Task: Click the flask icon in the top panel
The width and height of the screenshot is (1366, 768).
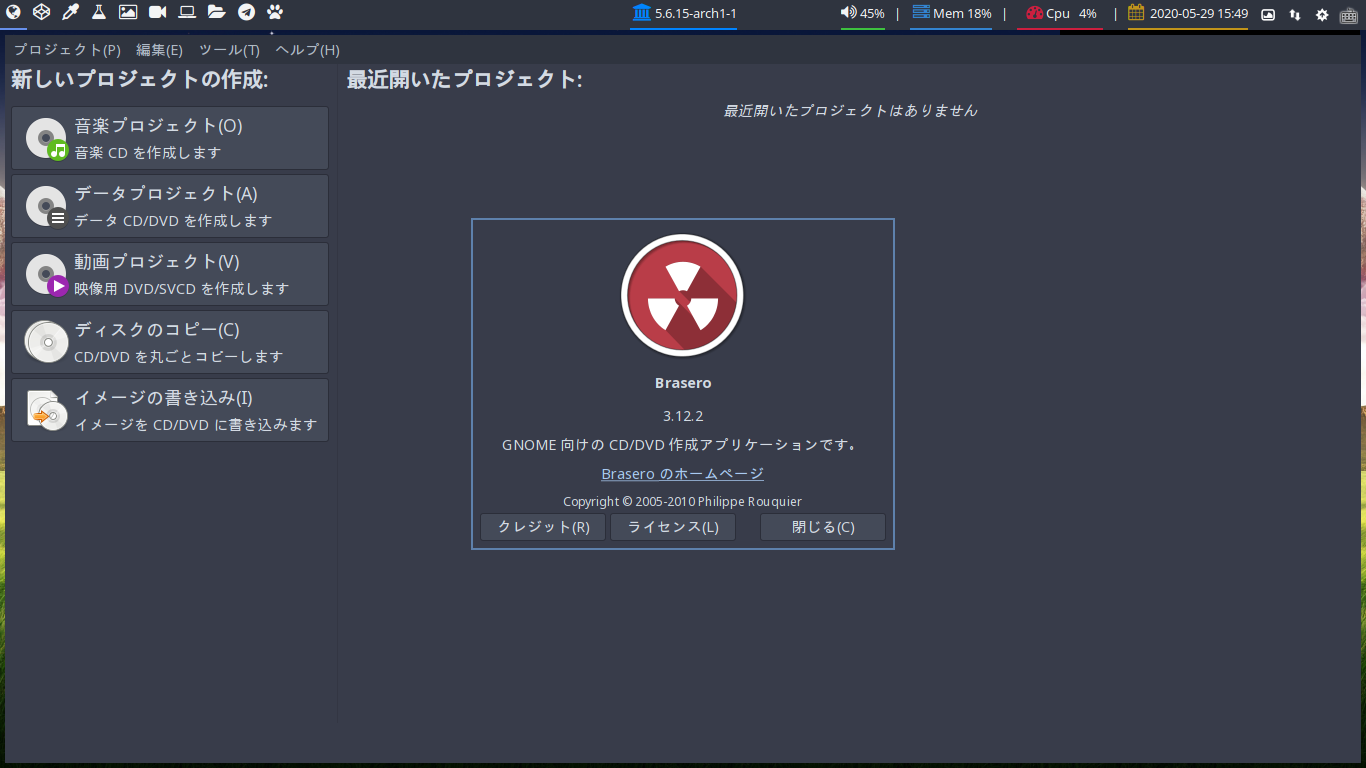Action: [99, 13]
